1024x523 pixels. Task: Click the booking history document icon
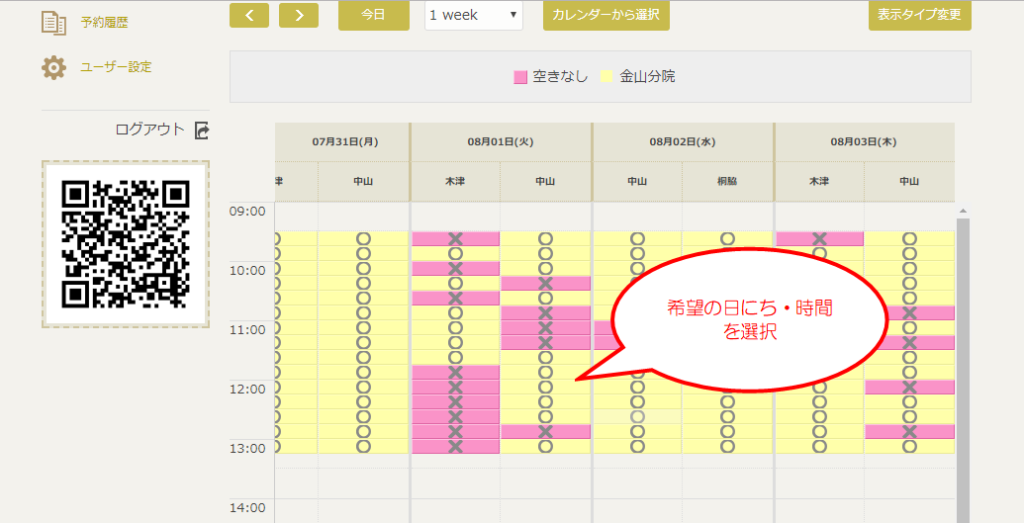(x=53, y=22)
